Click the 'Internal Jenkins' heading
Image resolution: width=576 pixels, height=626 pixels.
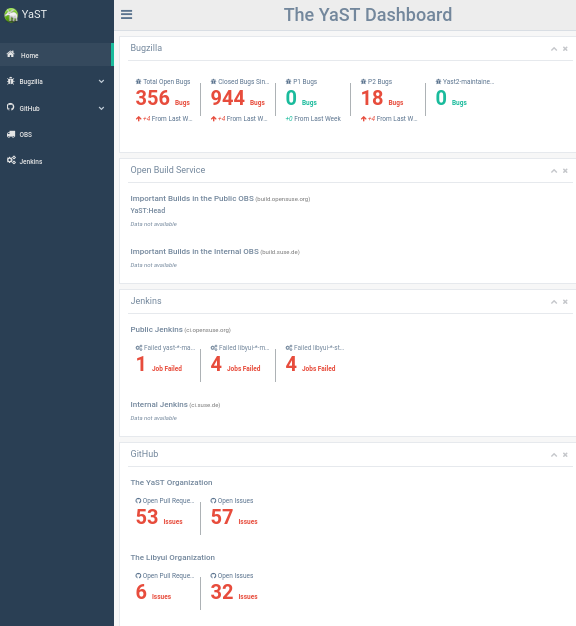(159, 404)
